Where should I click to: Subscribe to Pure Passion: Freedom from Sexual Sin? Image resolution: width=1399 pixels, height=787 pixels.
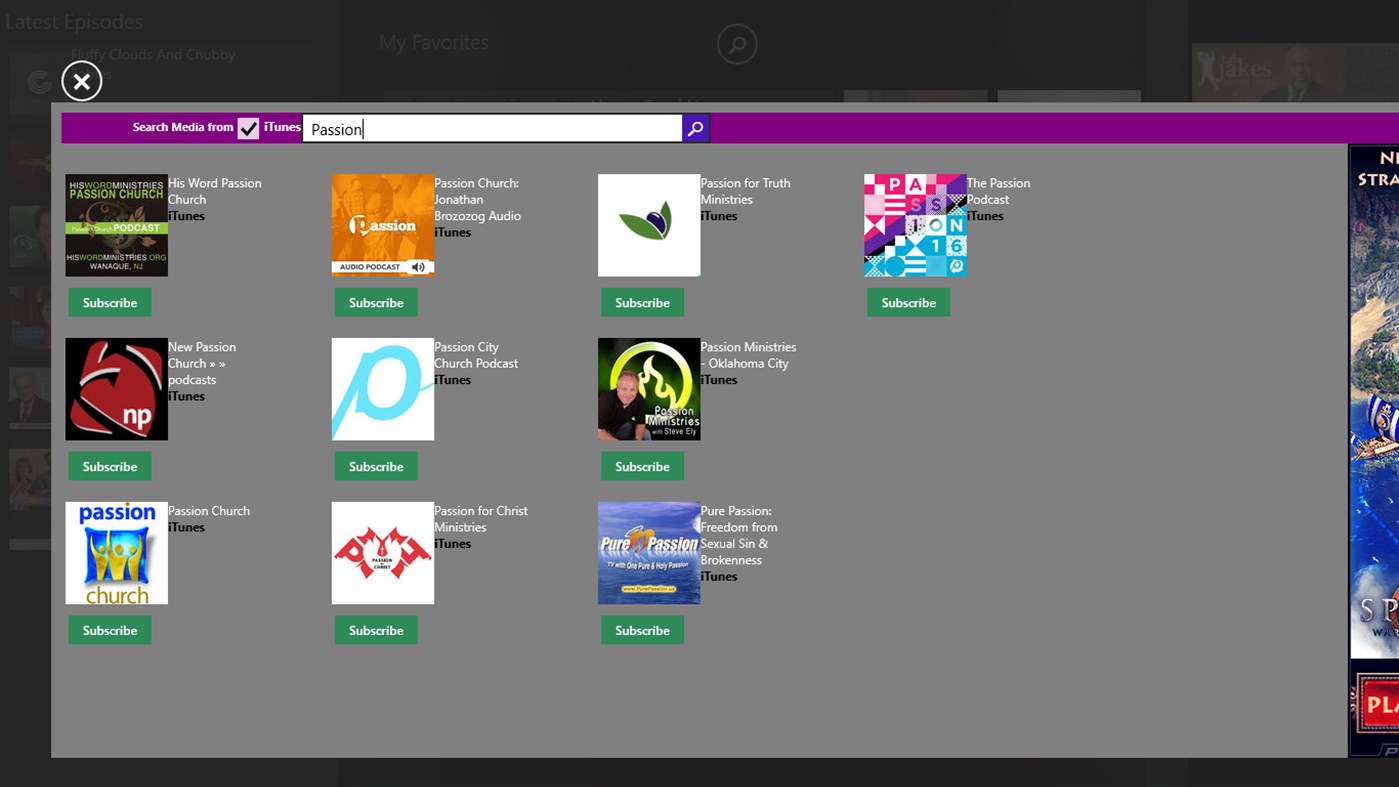point(642,630)
